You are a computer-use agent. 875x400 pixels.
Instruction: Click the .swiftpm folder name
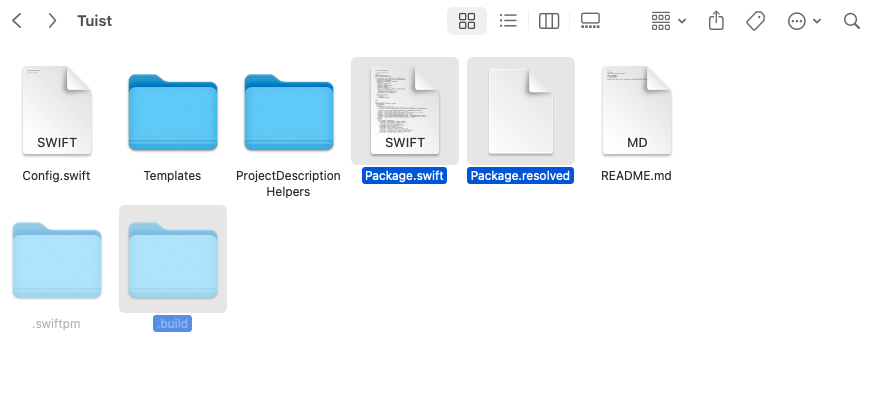(56, 324)
